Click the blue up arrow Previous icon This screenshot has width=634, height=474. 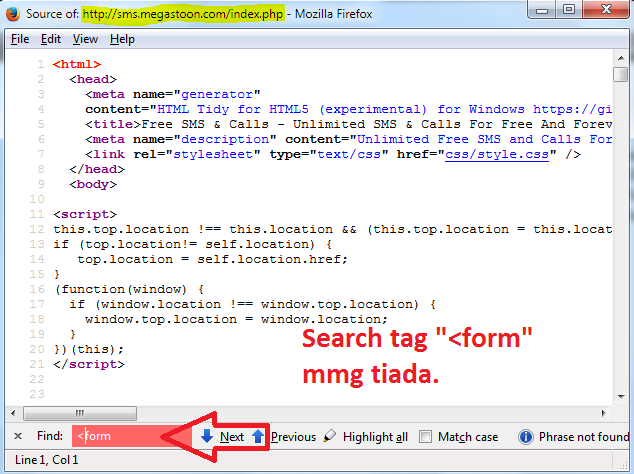[258, 436]
